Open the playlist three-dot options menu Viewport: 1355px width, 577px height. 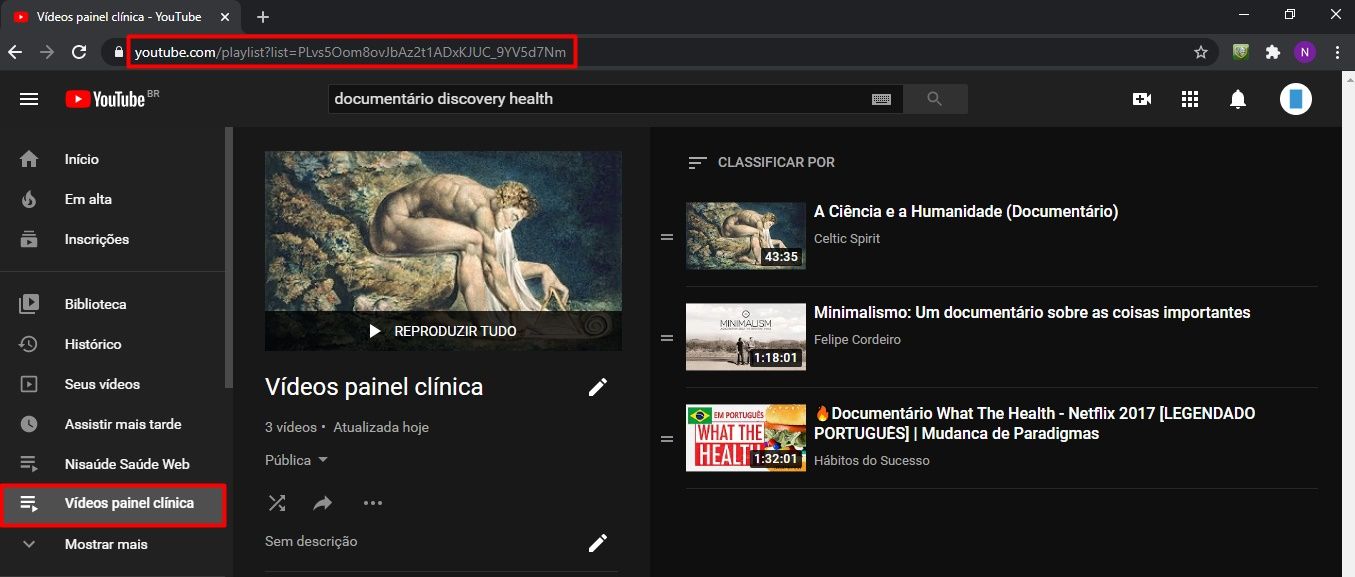(373, 503)
